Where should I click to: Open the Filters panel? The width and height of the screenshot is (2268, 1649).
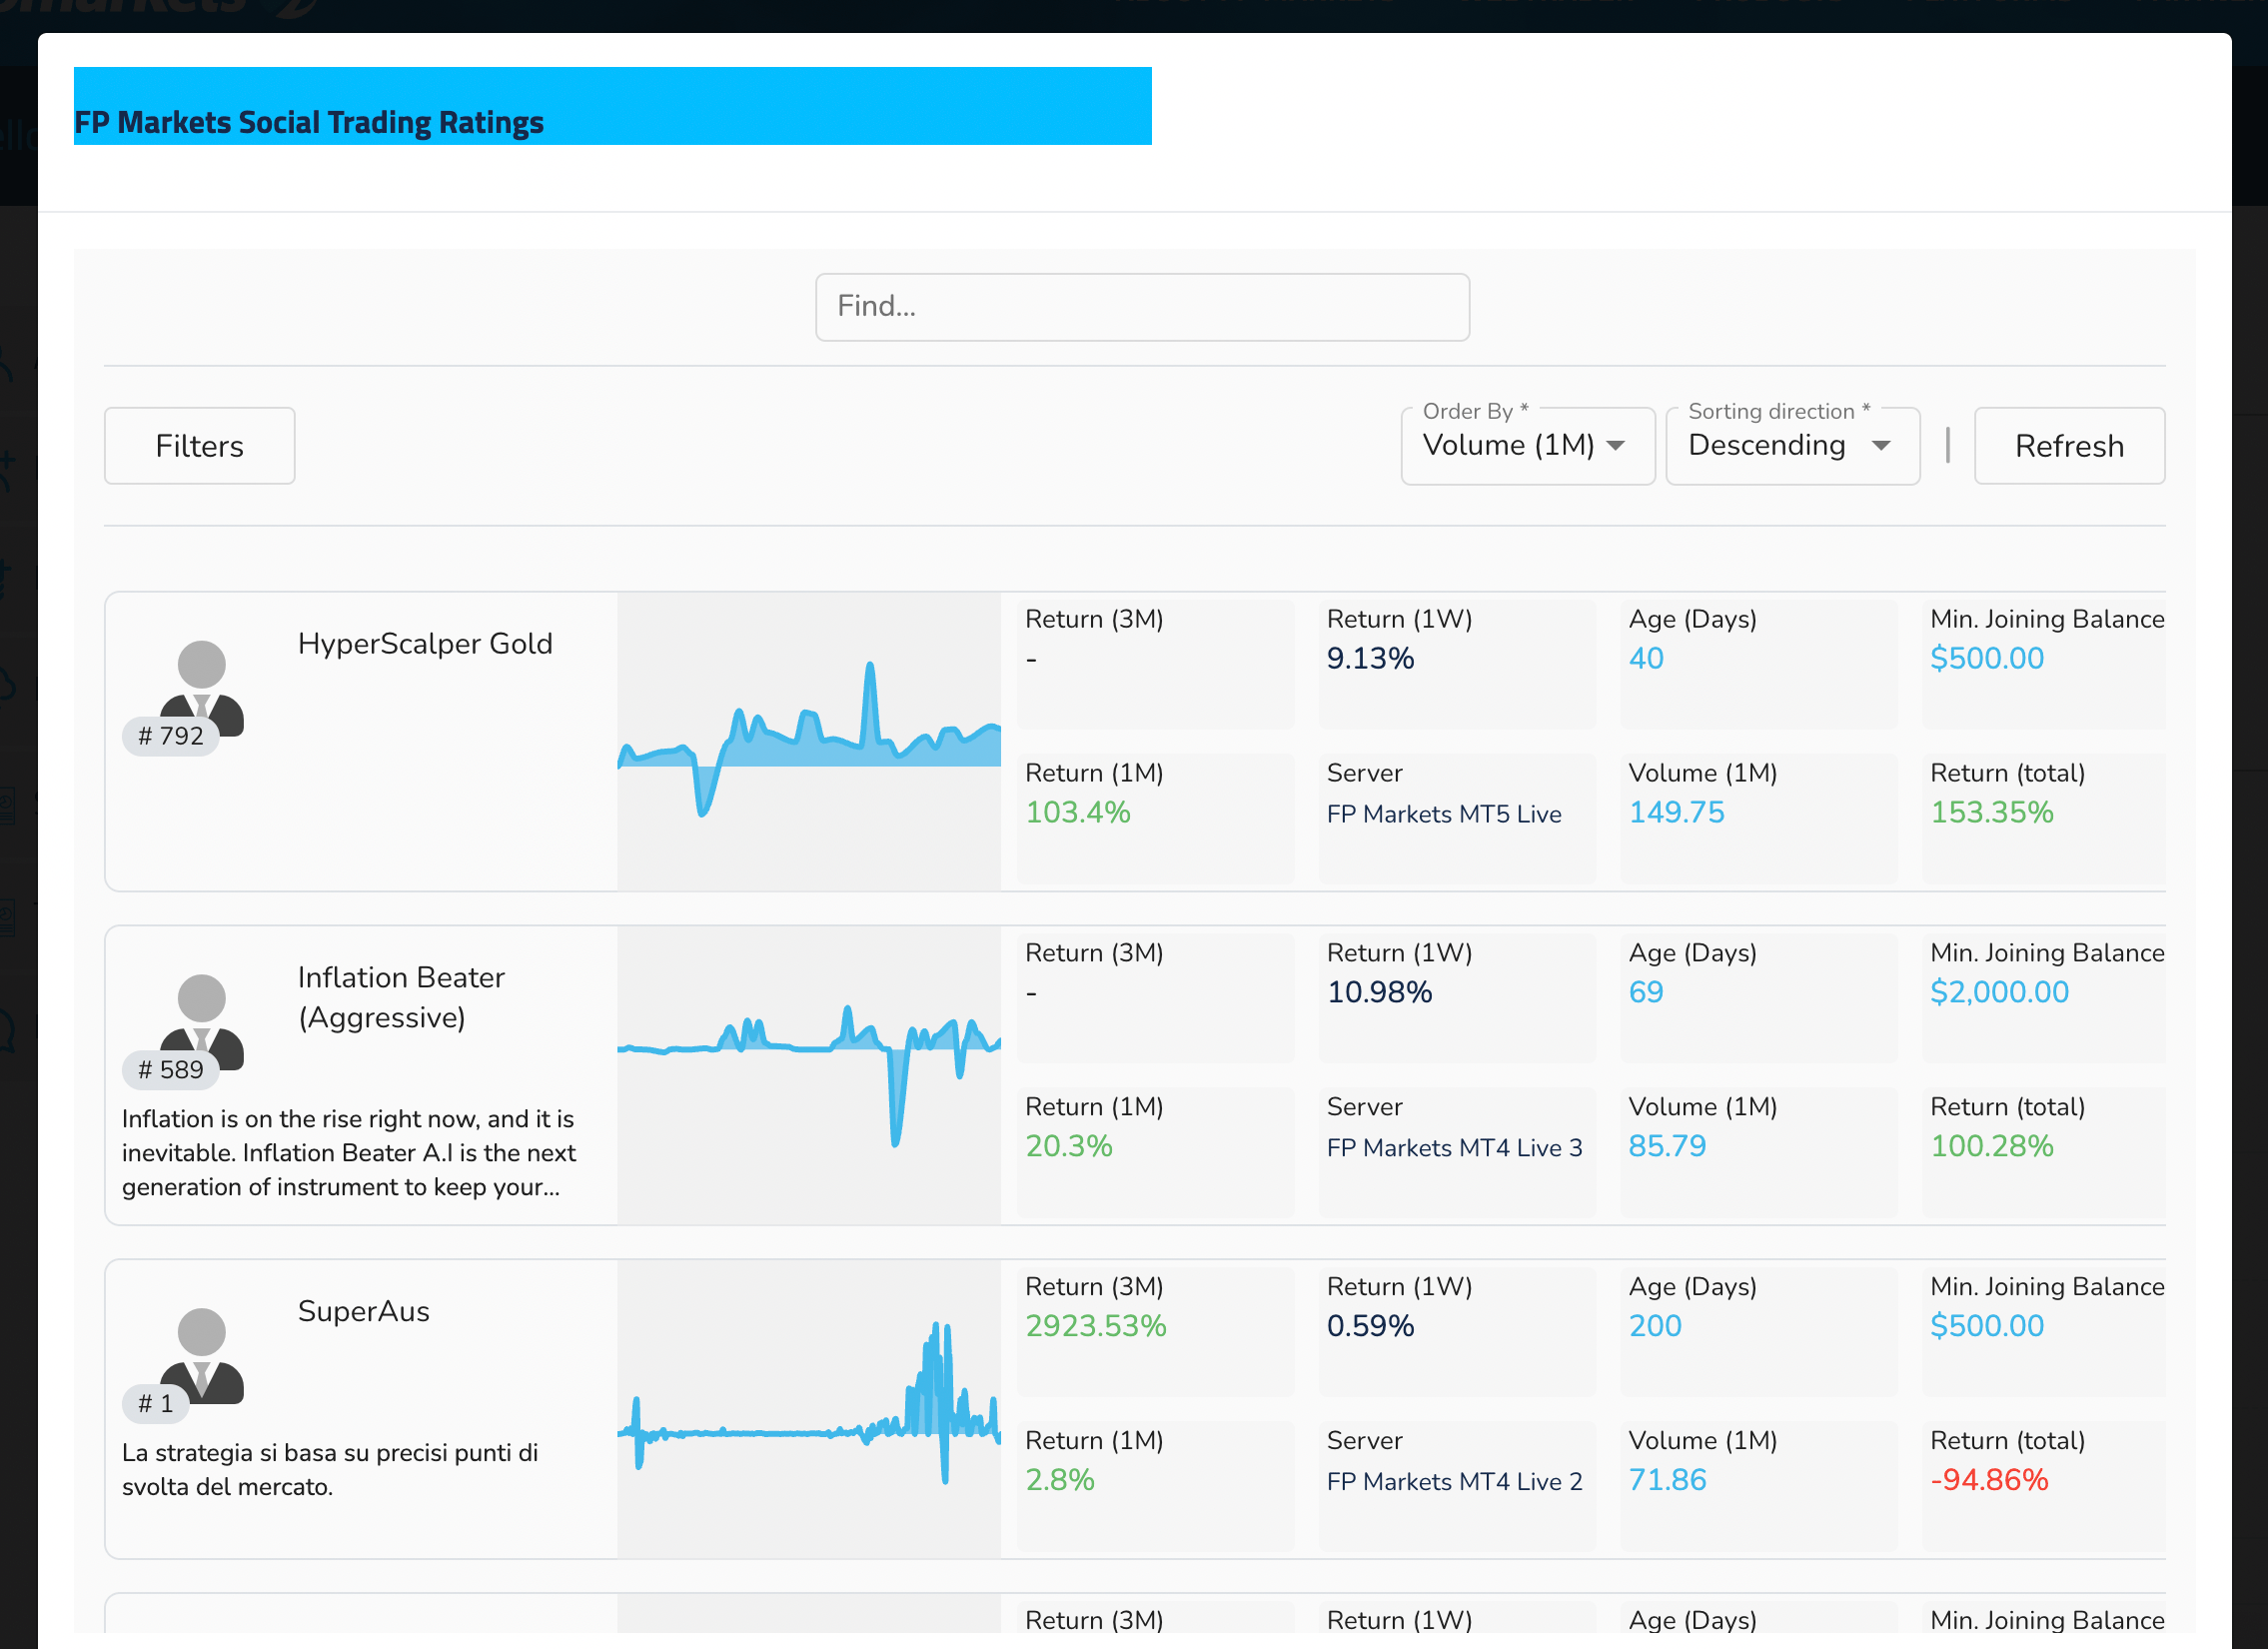(x=200, y=446)
